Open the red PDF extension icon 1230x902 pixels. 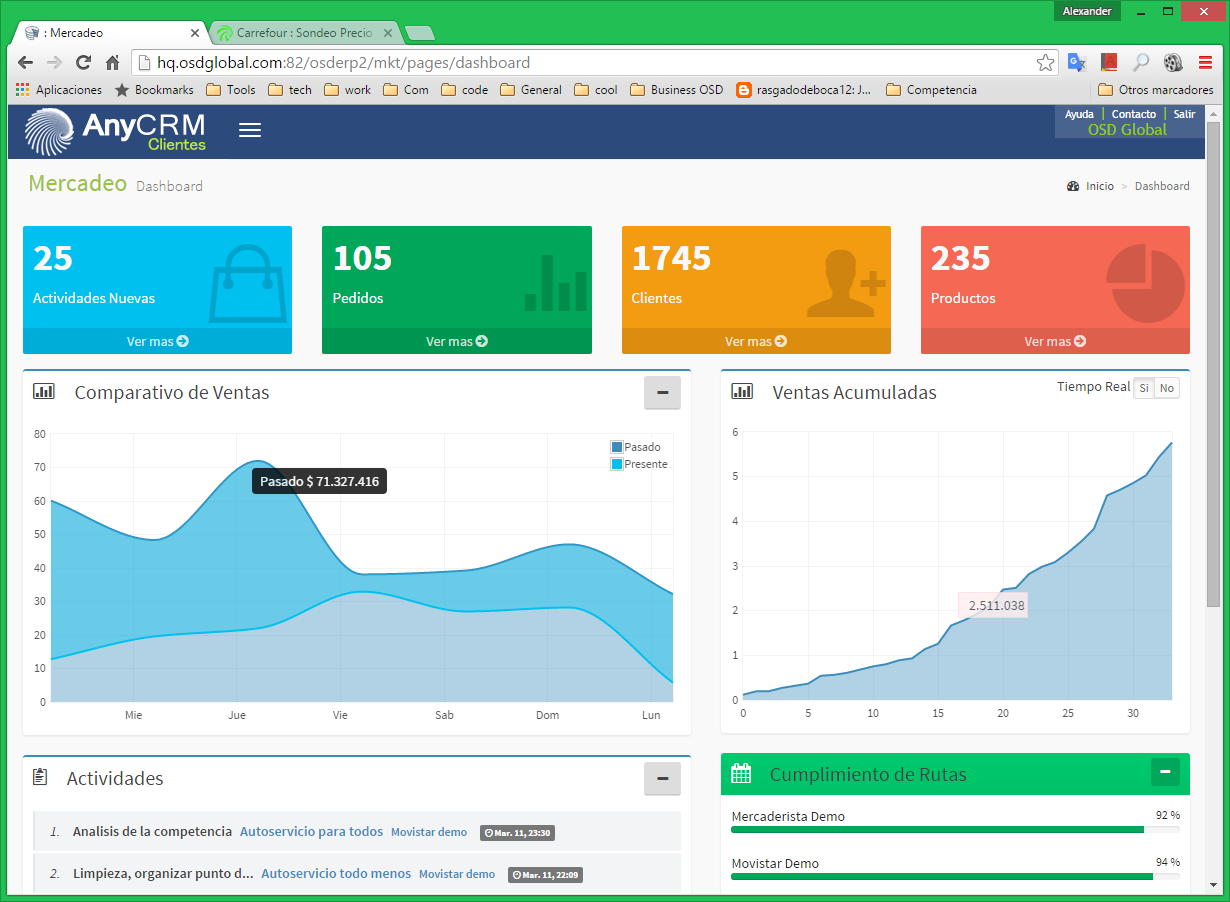tap(1109, 62)
